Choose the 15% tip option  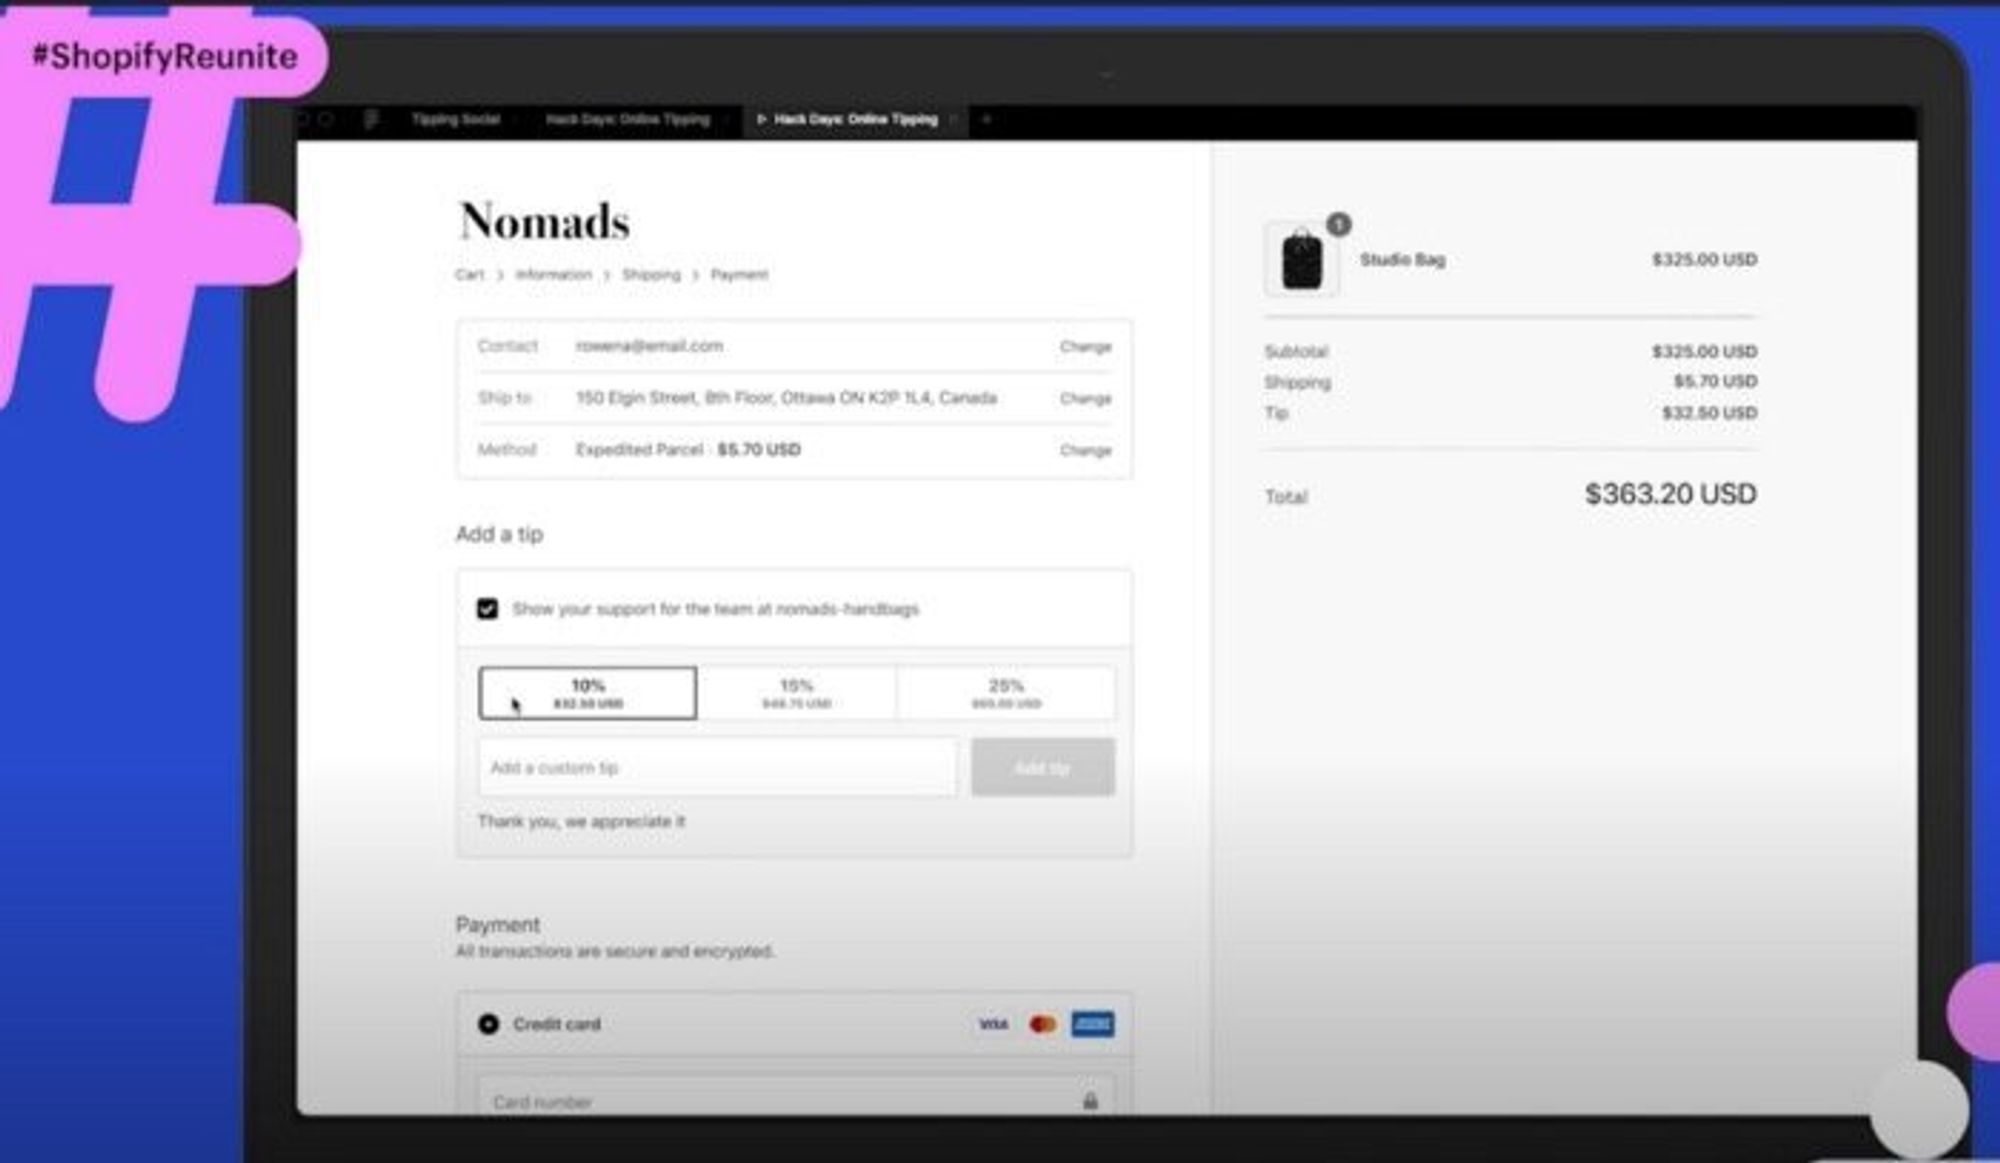tap(796, 693)
